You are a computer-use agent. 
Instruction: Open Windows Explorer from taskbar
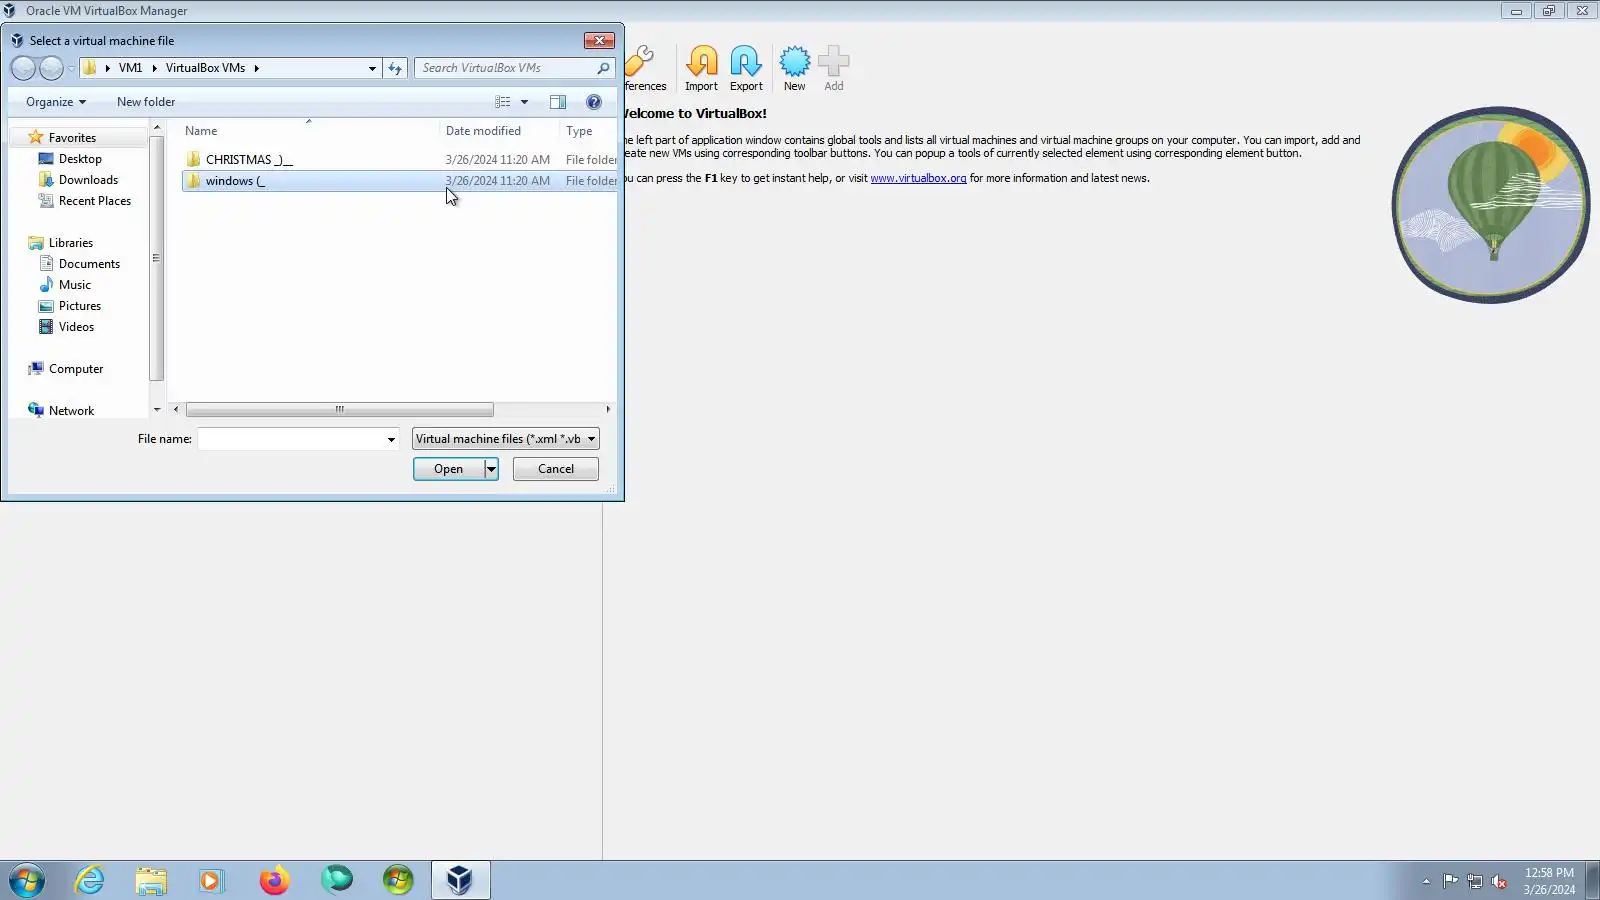(x=151, y=880)
